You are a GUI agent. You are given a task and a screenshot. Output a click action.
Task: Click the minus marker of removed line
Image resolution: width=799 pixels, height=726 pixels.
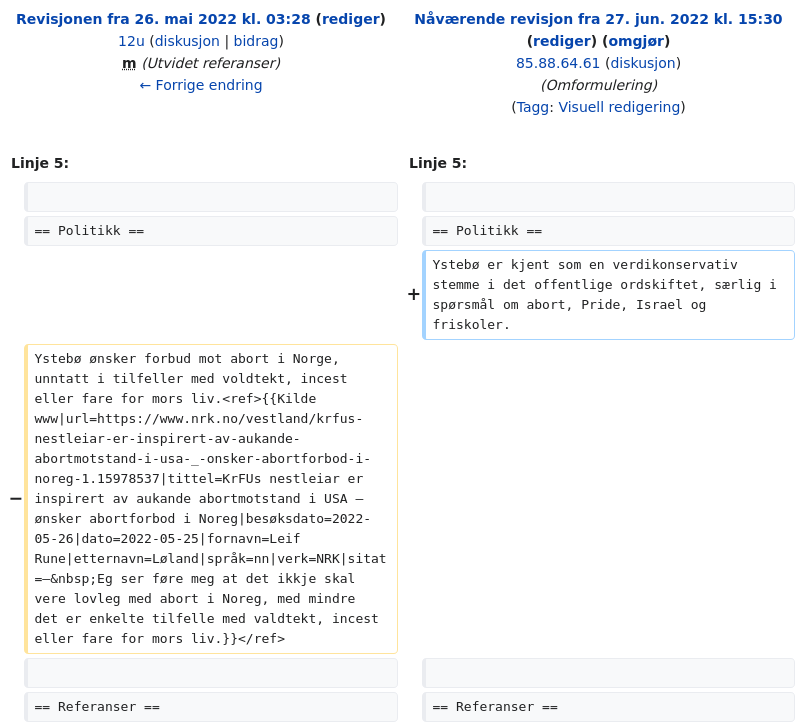tap(16, 499)
